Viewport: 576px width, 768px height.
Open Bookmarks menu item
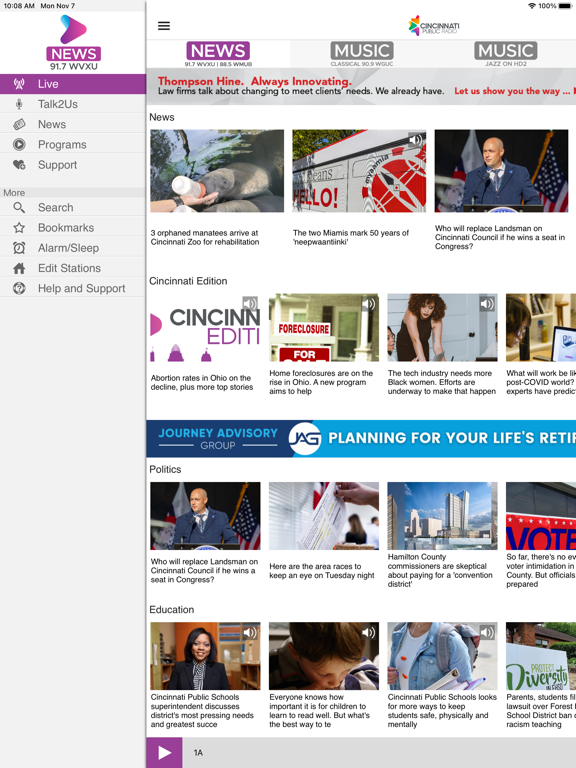[x=72, y=228]
